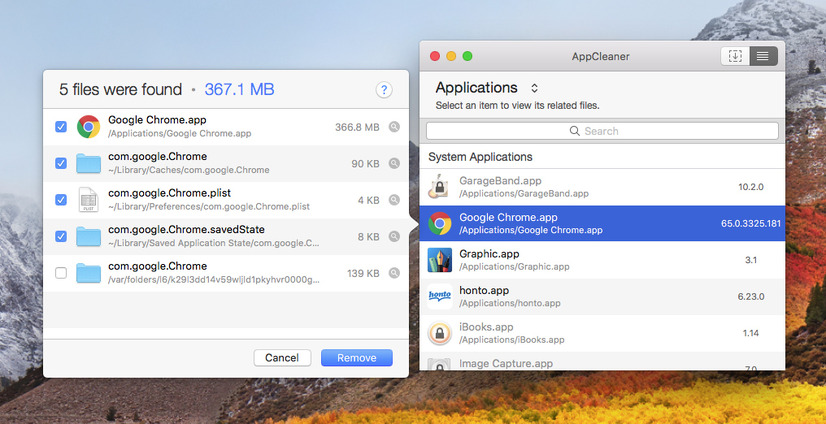This screenshot has height=424, width=826.
Task: Select Graphic.app in the list
Action: pyautogui.click(x=602, y=260)
